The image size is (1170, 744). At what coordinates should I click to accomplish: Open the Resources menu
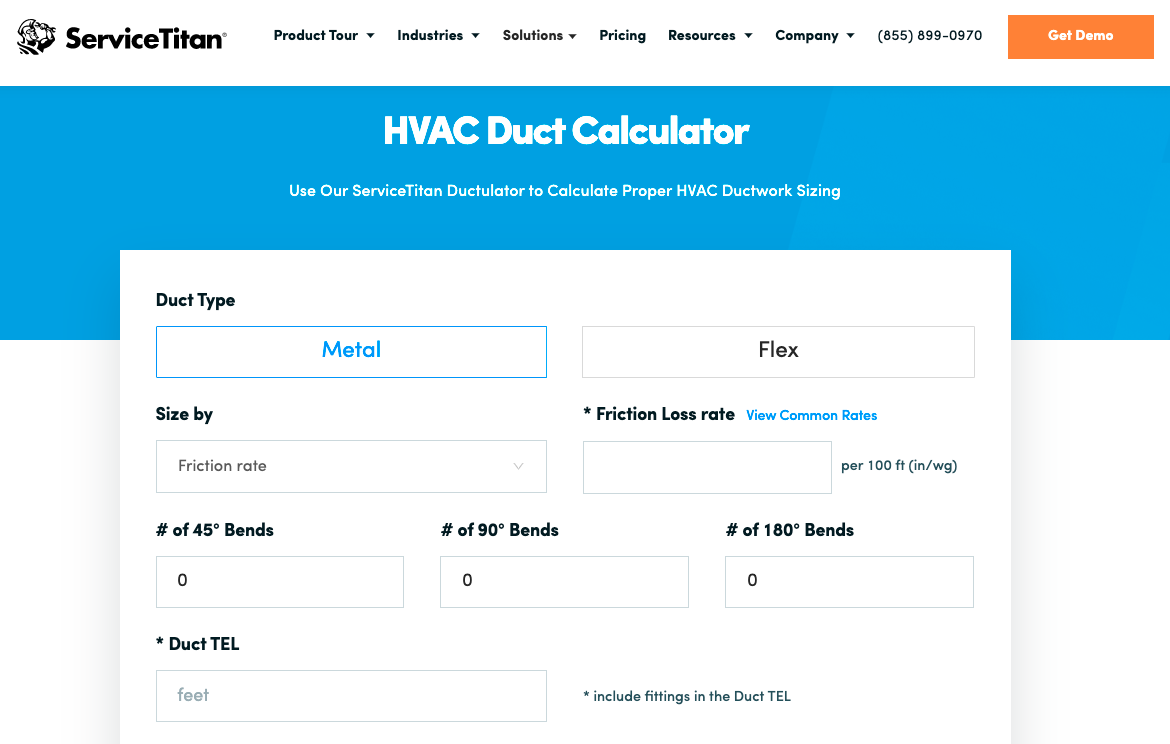pyautogui.click(x=702, y=35)
